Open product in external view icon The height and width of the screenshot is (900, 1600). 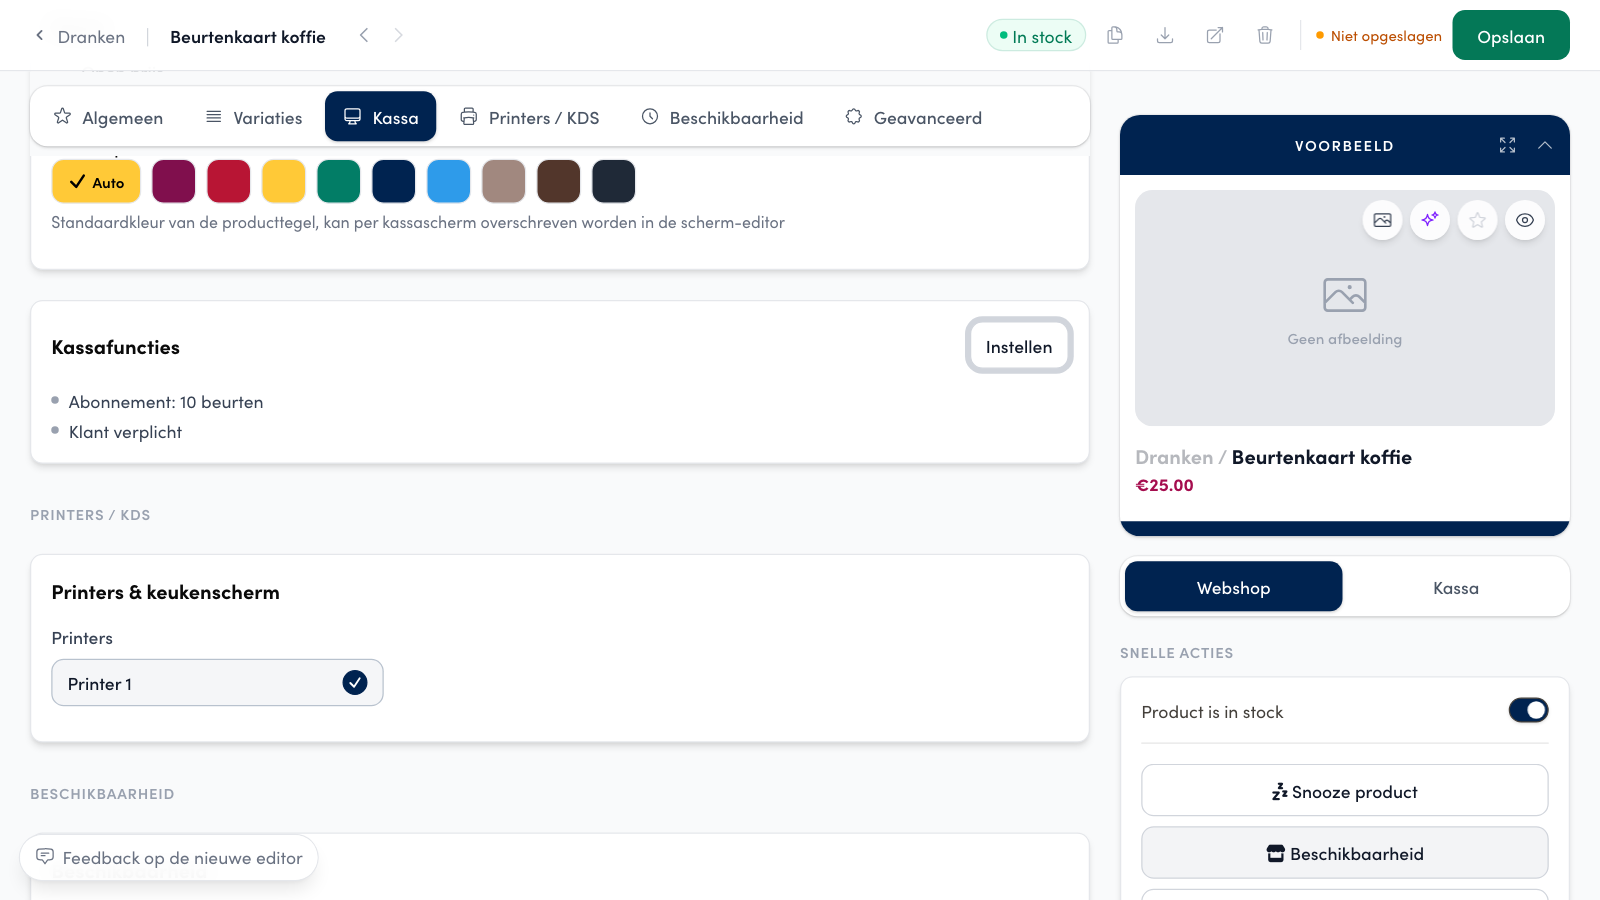pyautogui.click(x=1215, y=36)
